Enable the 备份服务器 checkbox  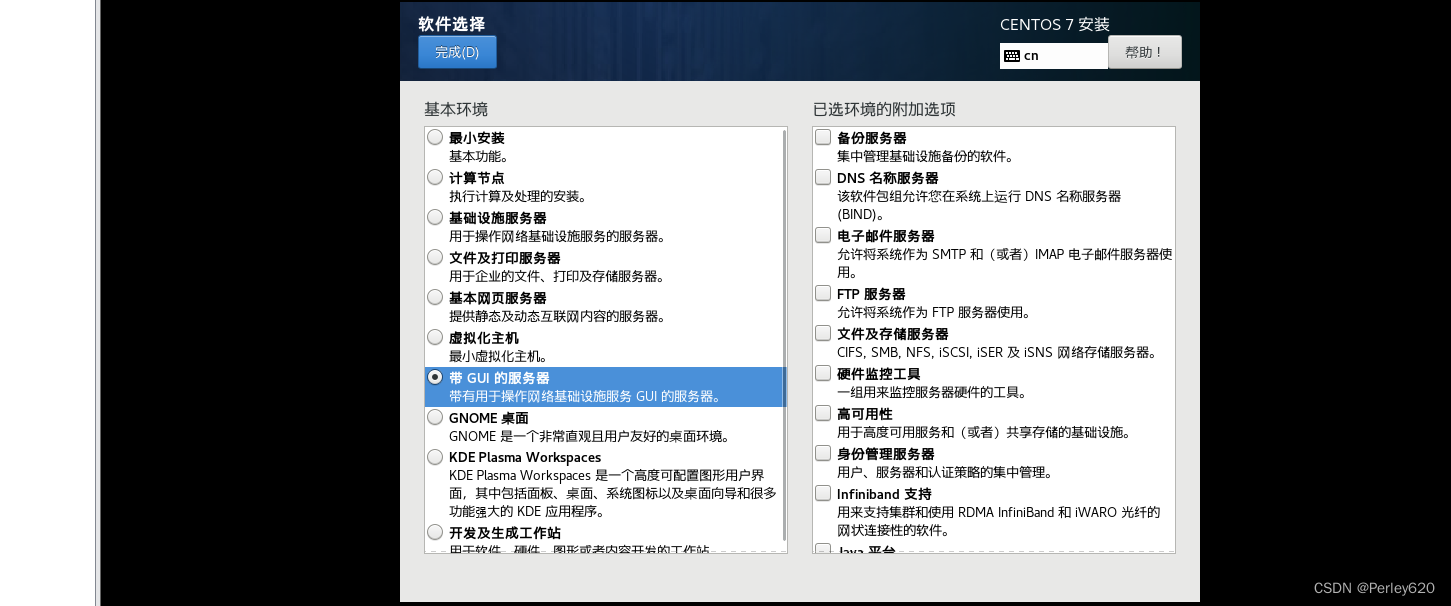pyautogui.click(x=822, y=137)
